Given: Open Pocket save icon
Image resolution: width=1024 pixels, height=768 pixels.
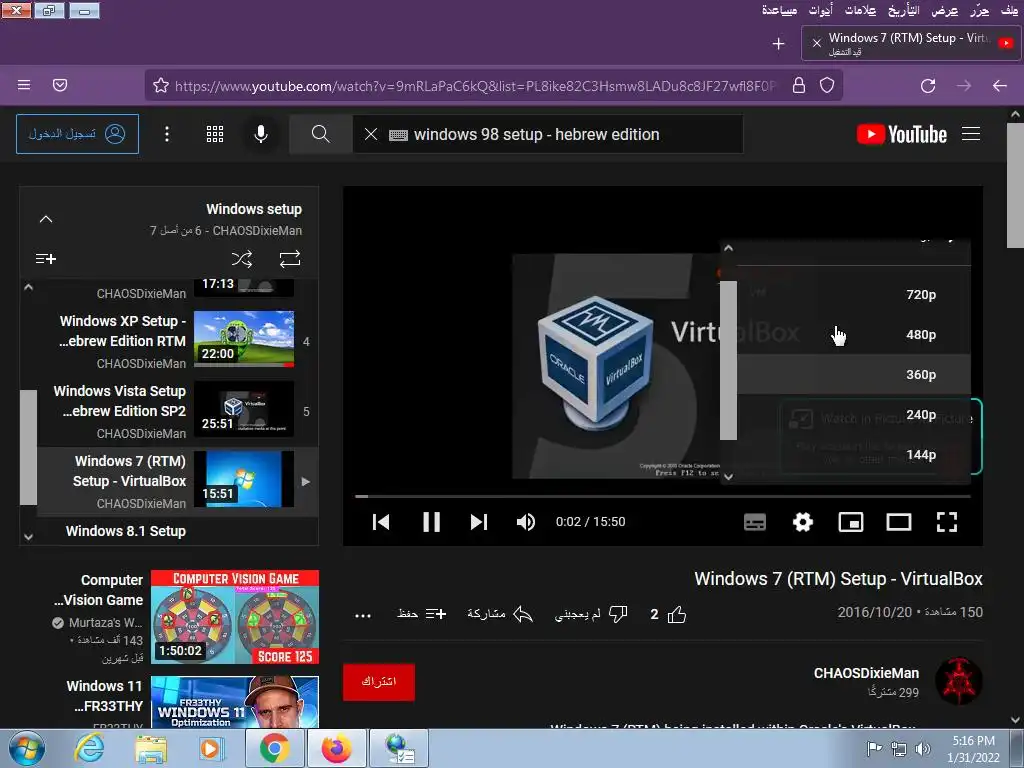Looking at the screenshot, I should tap(60, 85).
